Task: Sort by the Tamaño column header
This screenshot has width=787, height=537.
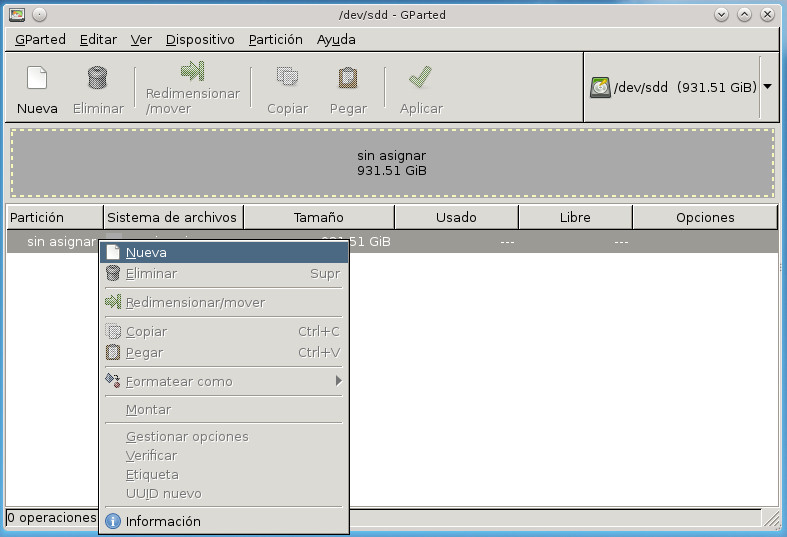Action: pos(319,217)
